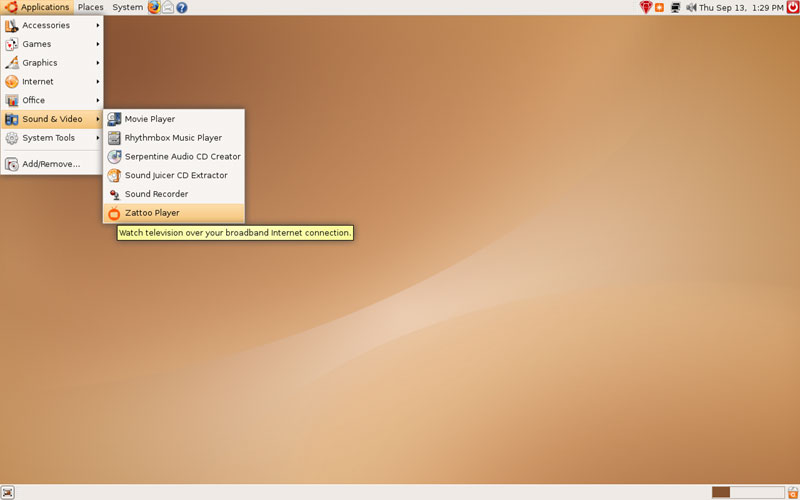This screenshot has height=500, width=800.
Task: Click the orange update notifier tray icon
Action: (x=660, y=8)
